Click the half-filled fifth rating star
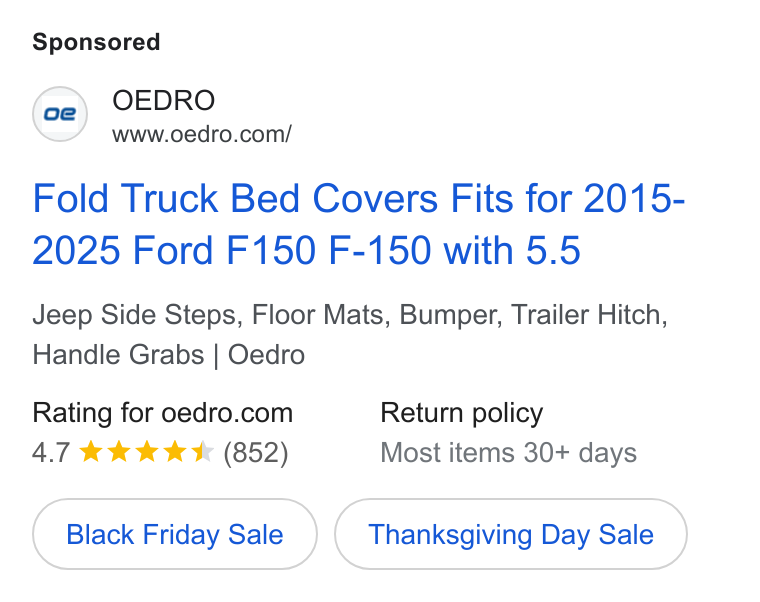This screenshot has width=760, height=602. [x=203, y=452]
